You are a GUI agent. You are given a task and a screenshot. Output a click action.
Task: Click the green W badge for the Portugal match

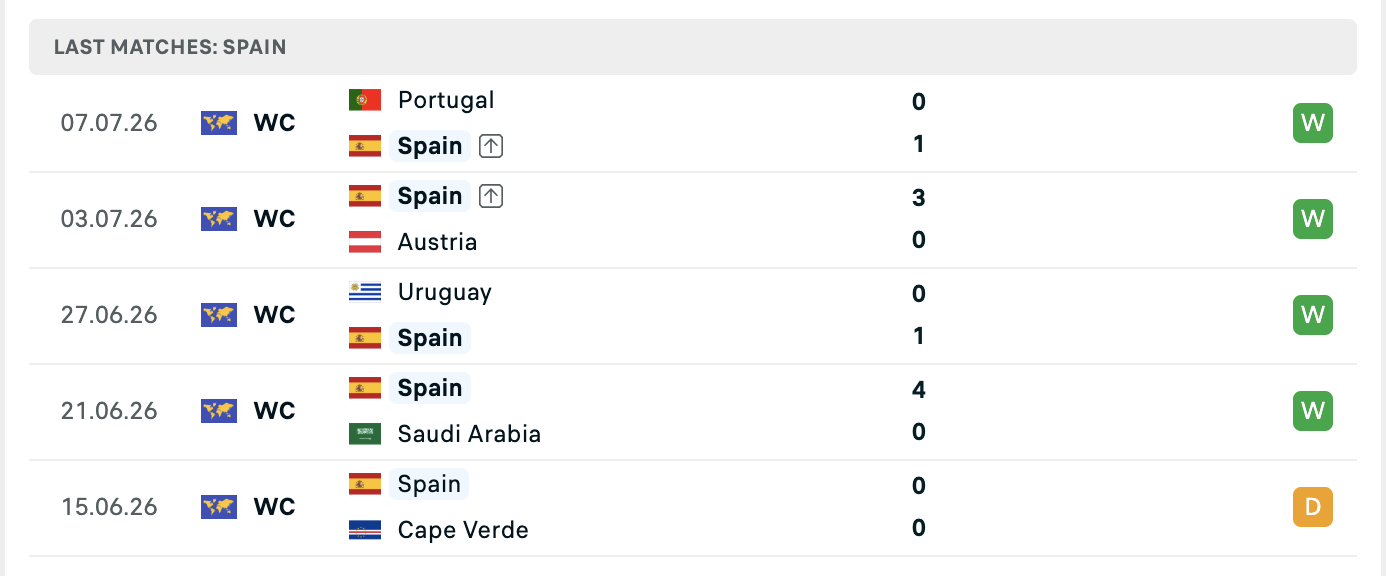click(x=1313, y=123)
